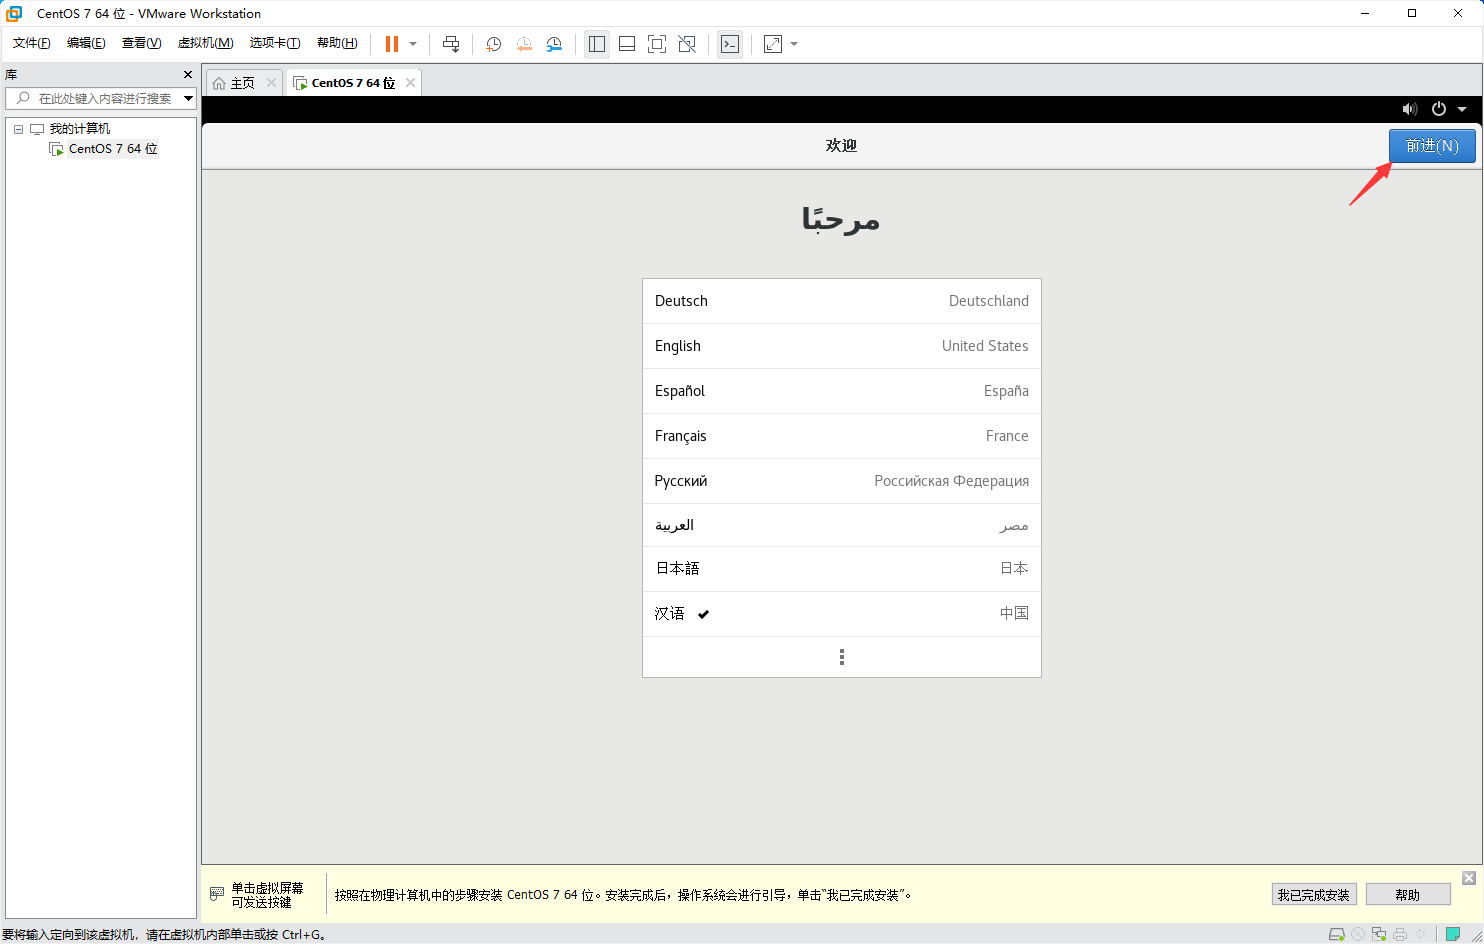Show more languages with three dots
Viewport: 1484px width, 944px height.
point(842,657)
